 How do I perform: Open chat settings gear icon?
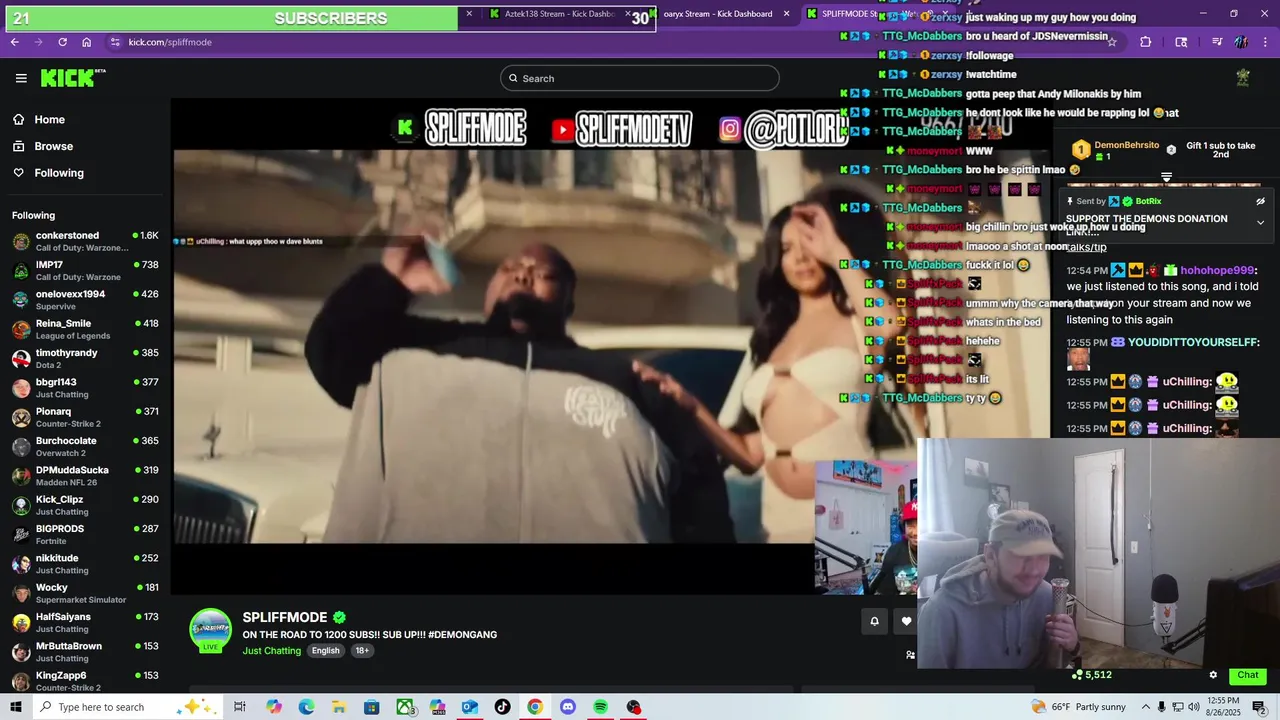pyautogui.click(x=1213, y=675)
